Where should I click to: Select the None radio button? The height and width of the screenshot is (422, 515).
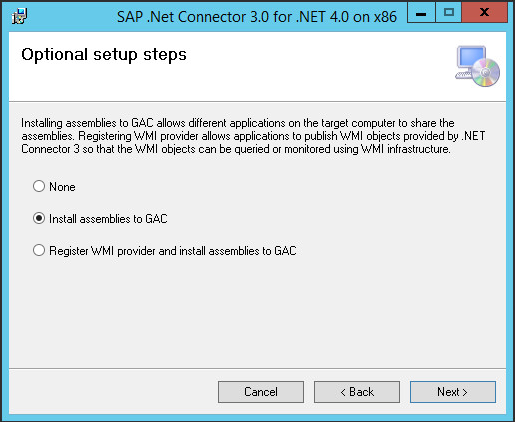(39, 186)
